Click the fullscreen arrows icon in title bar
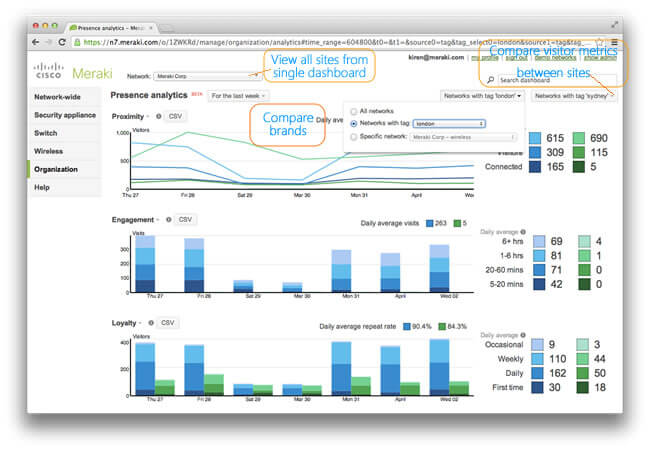Screen dimensions: 650x451 pyautogui.click(x=614, y=25)
